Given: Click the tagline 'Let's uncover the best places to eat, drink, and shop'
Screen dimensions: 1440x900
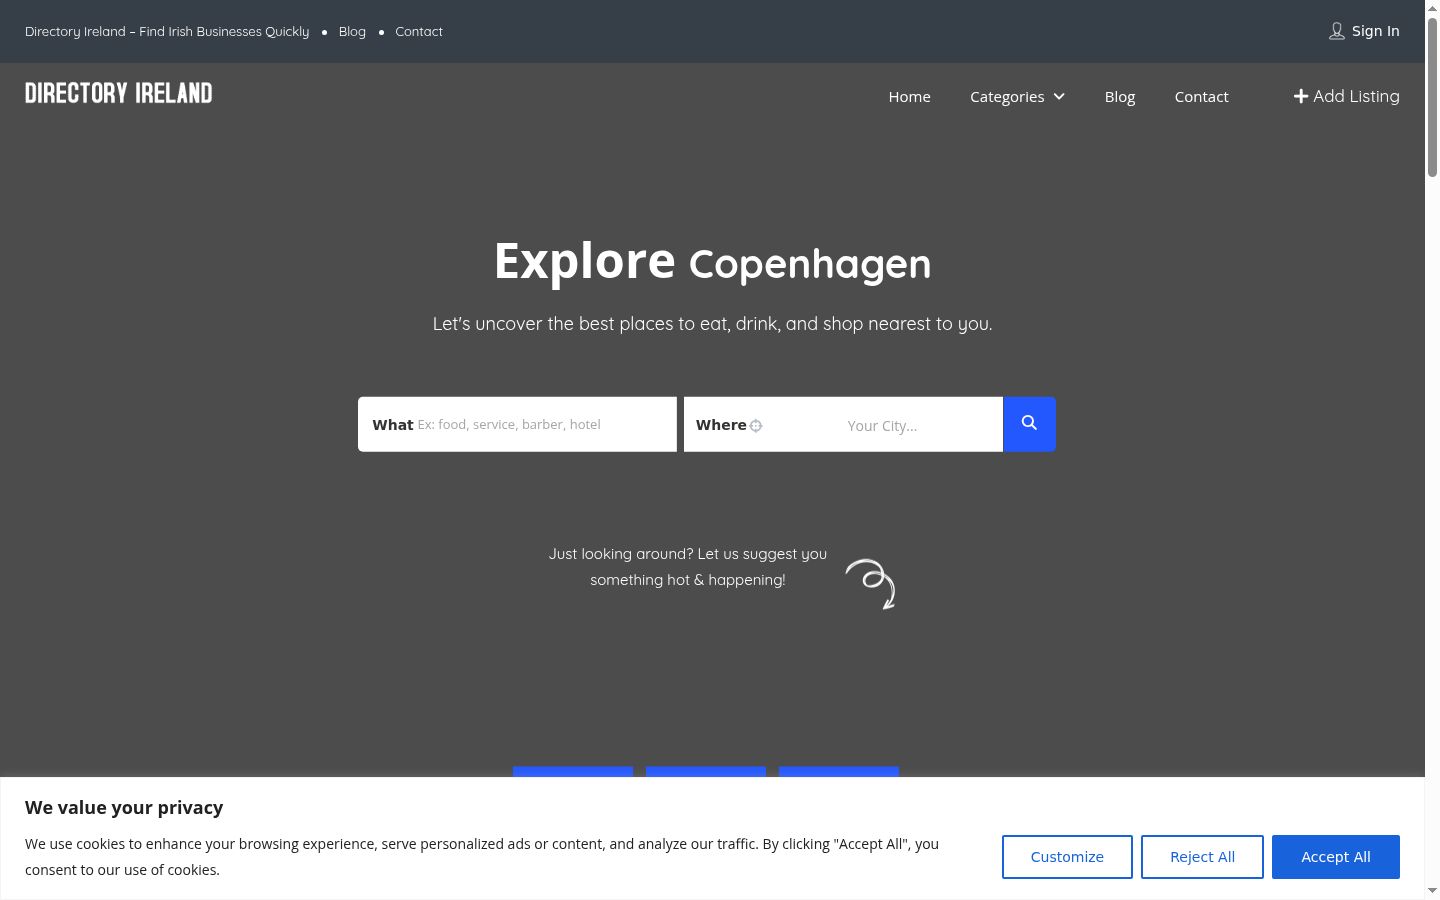Looking at the screenshot, I should click(712, 324).
